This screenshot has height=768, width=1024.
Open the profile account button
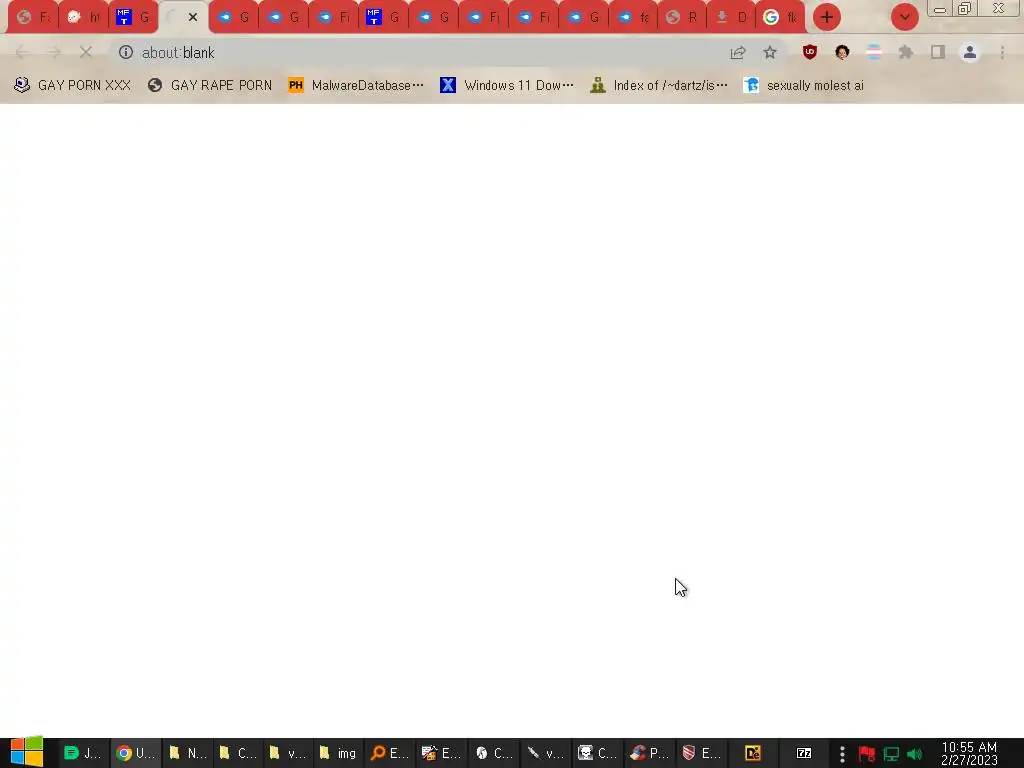970,52
